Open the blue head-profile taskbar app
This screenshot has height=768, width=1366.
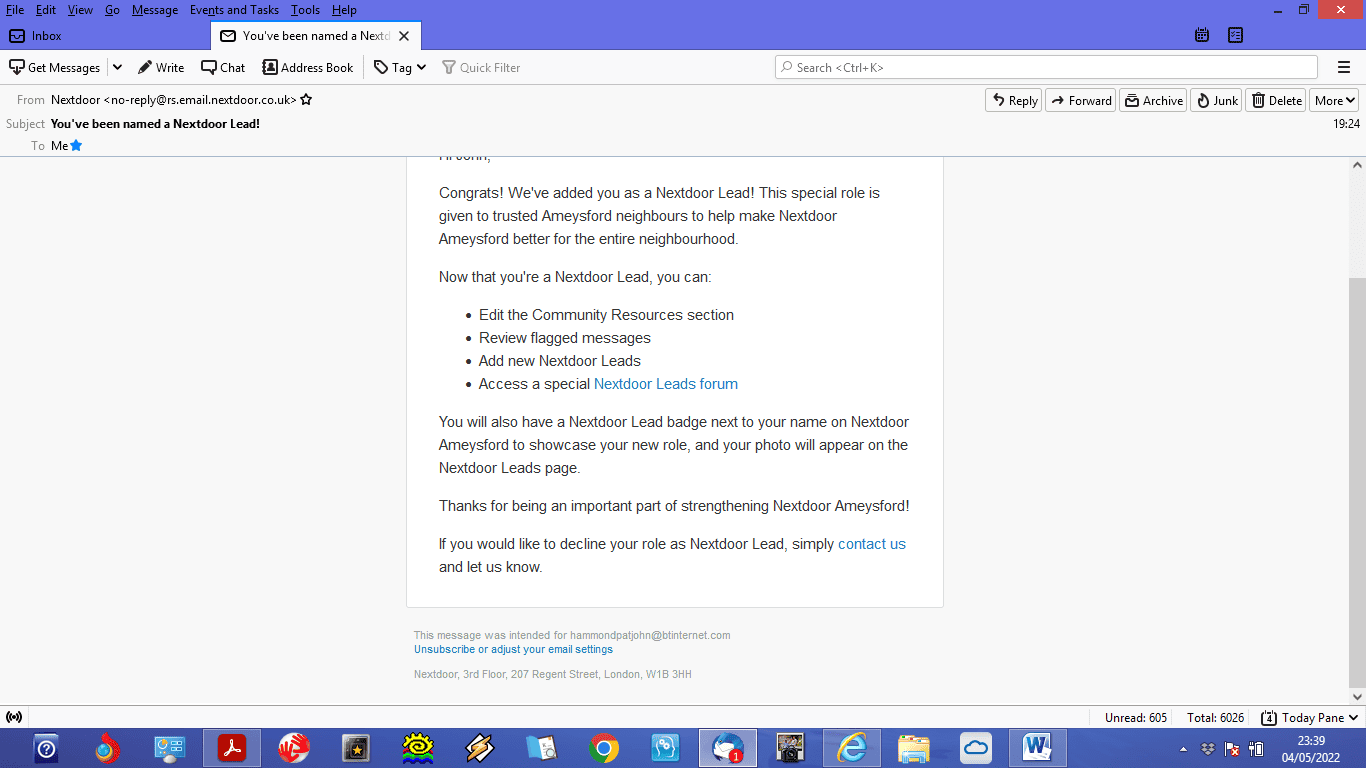[666, 748]
